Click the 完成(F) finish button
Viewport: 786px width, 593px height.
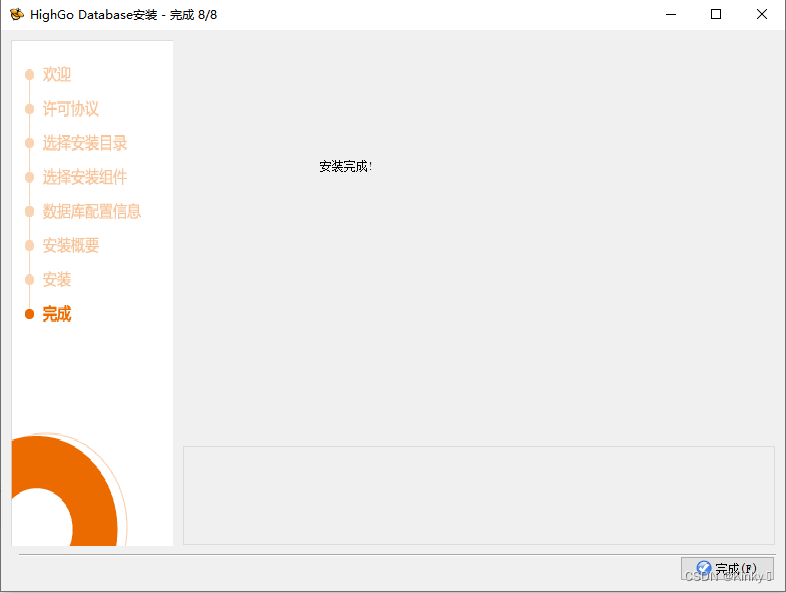pyautogui.click(x=727, y=569)
